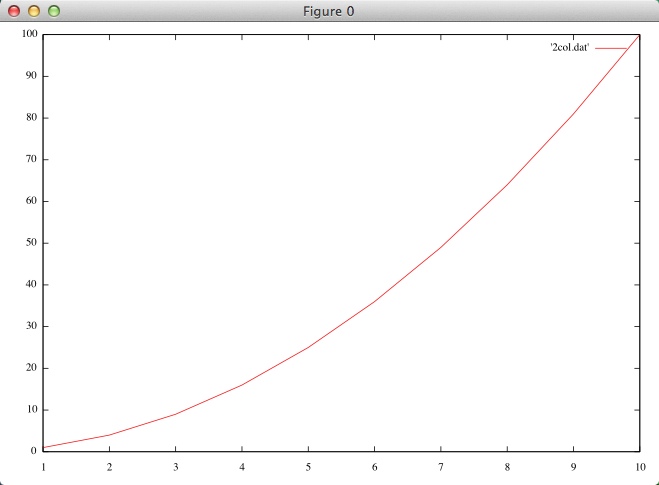Click the red legend line sample
Screen dimensions: 659x485
click(x=611, y=48)
